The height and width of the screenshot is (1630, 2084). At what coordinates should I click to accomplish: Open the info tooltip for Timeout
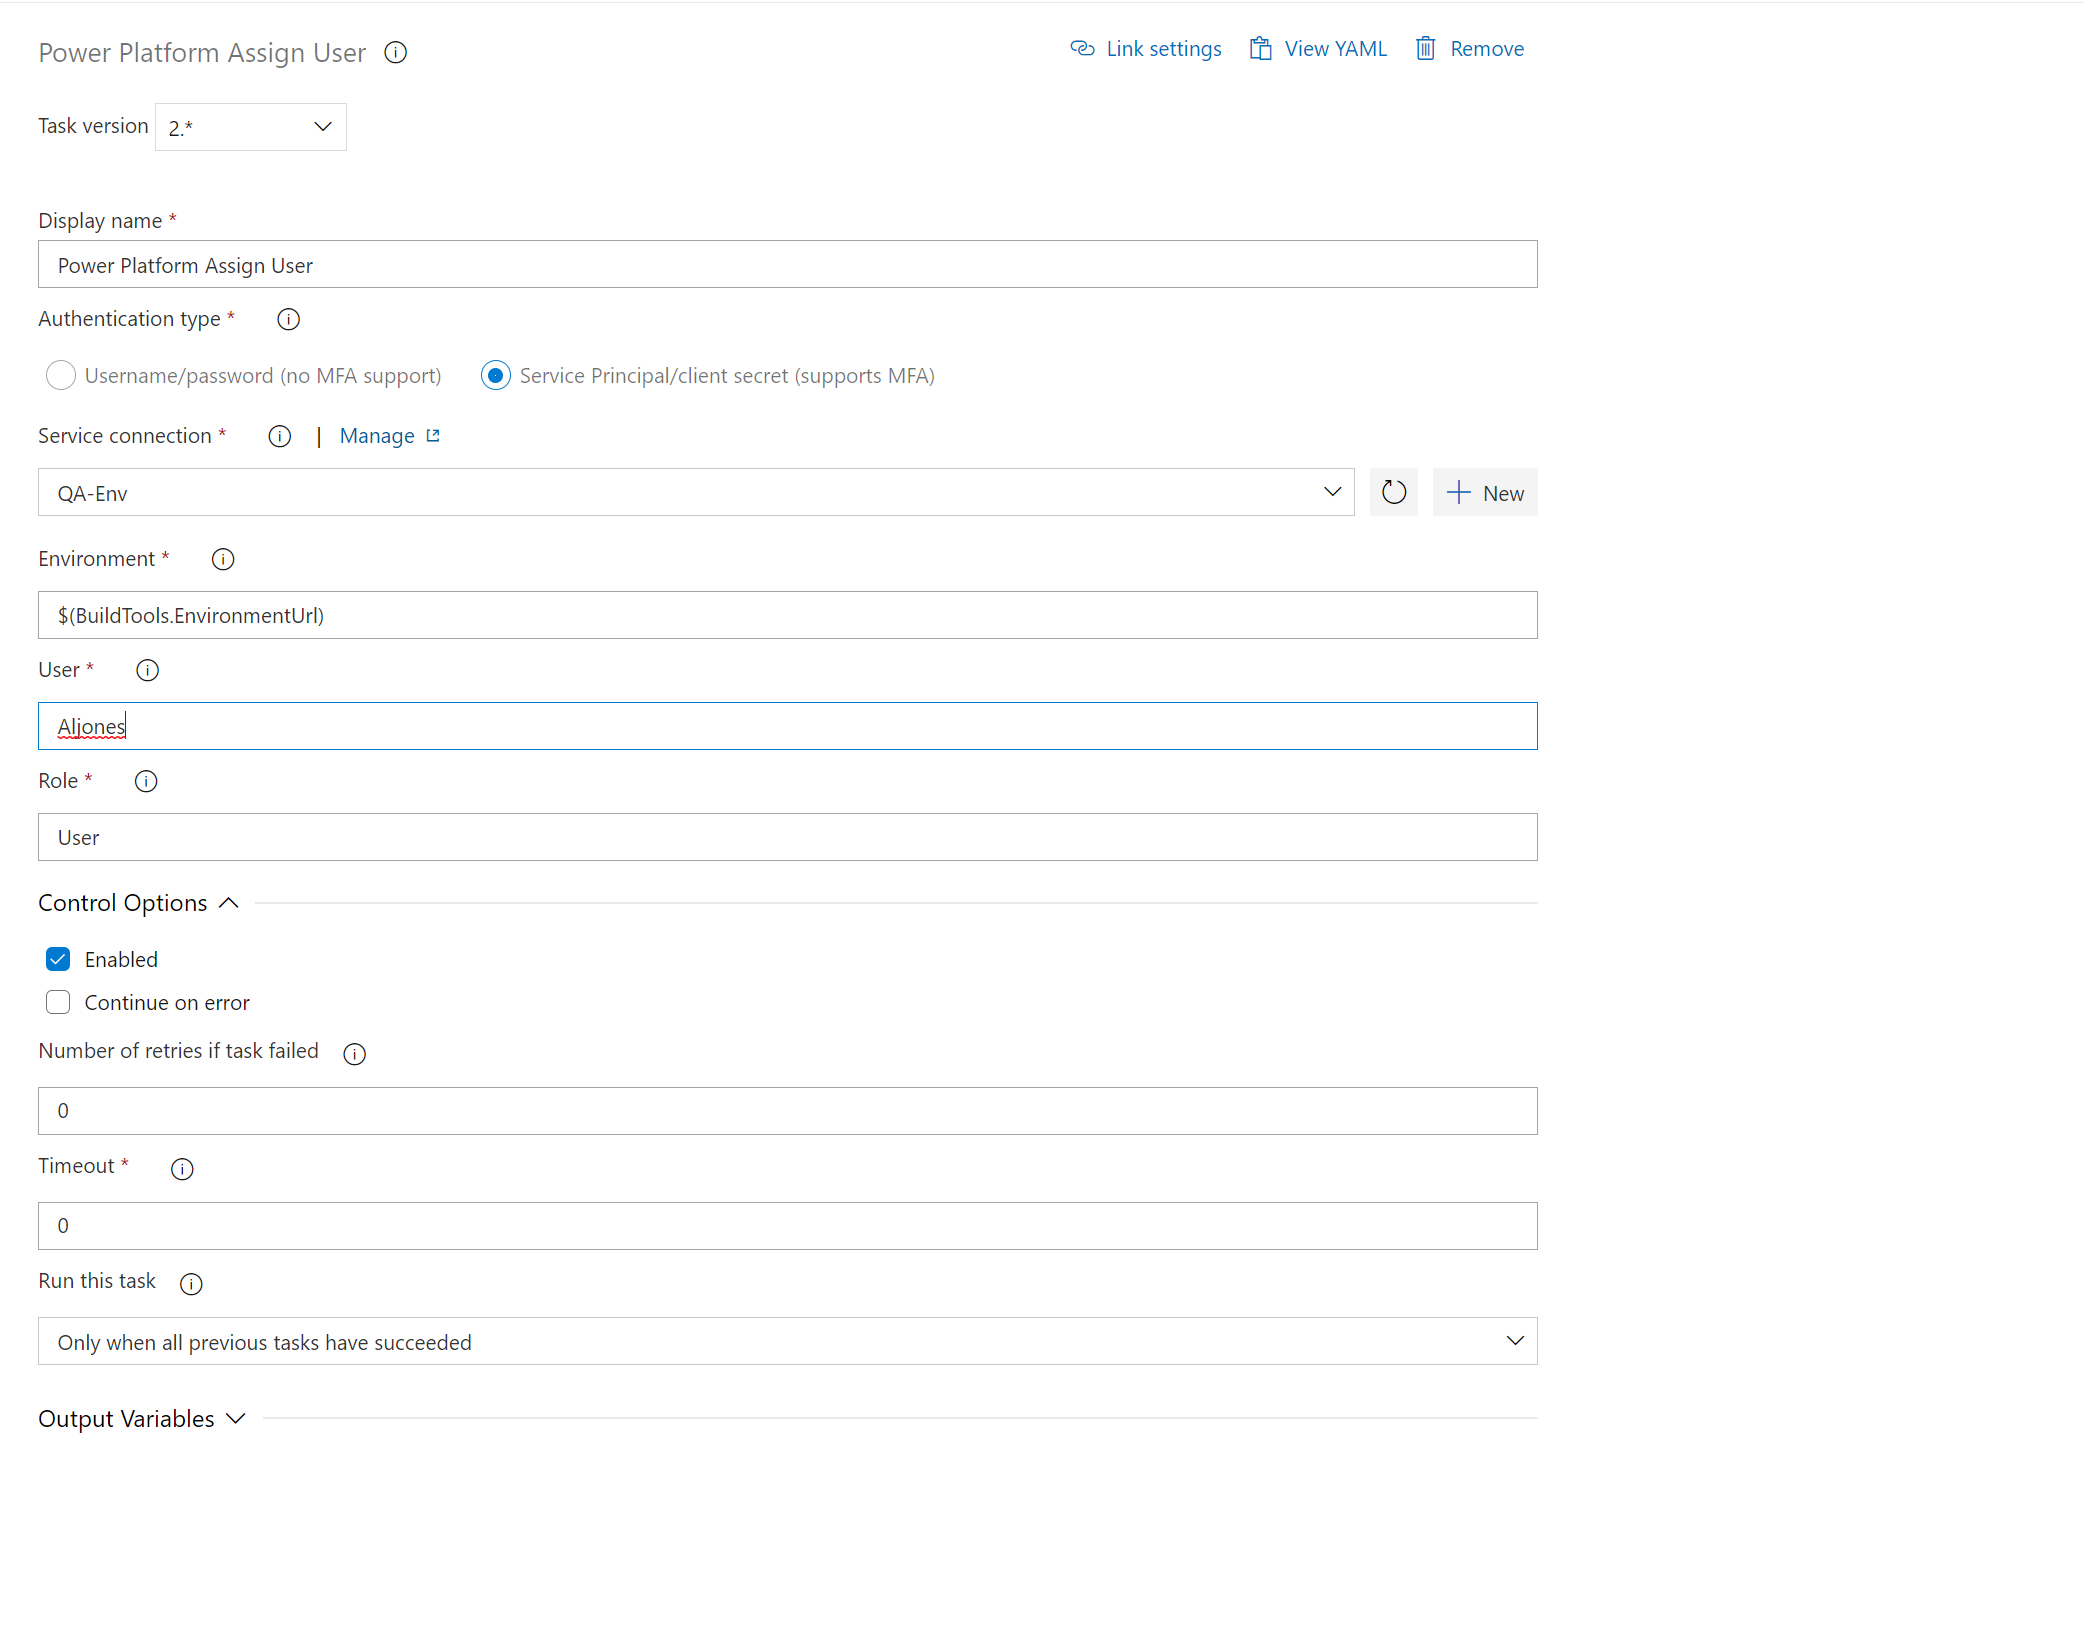(182, 1168)
